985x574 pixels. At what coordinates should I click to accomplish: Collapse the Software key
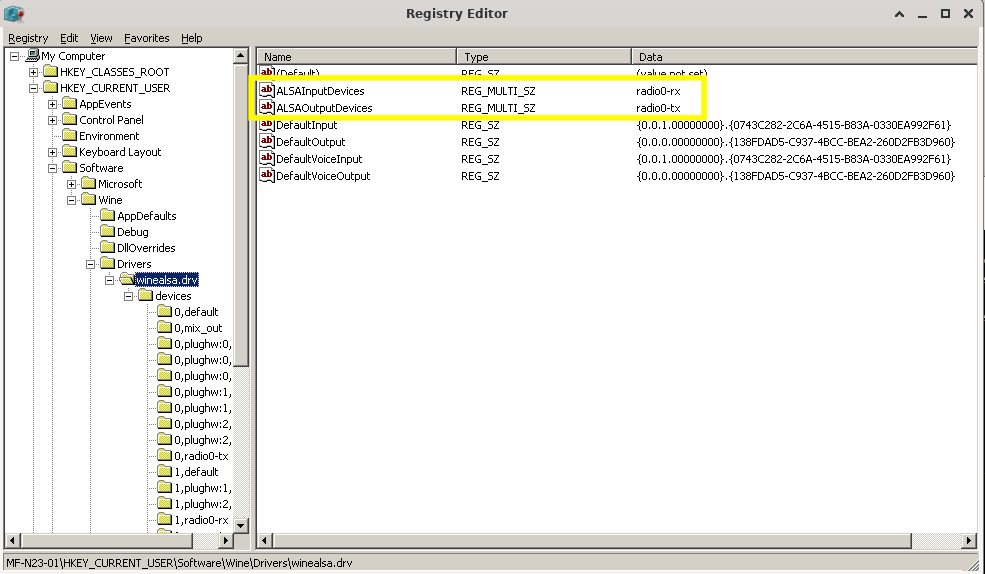coord(53,168)
